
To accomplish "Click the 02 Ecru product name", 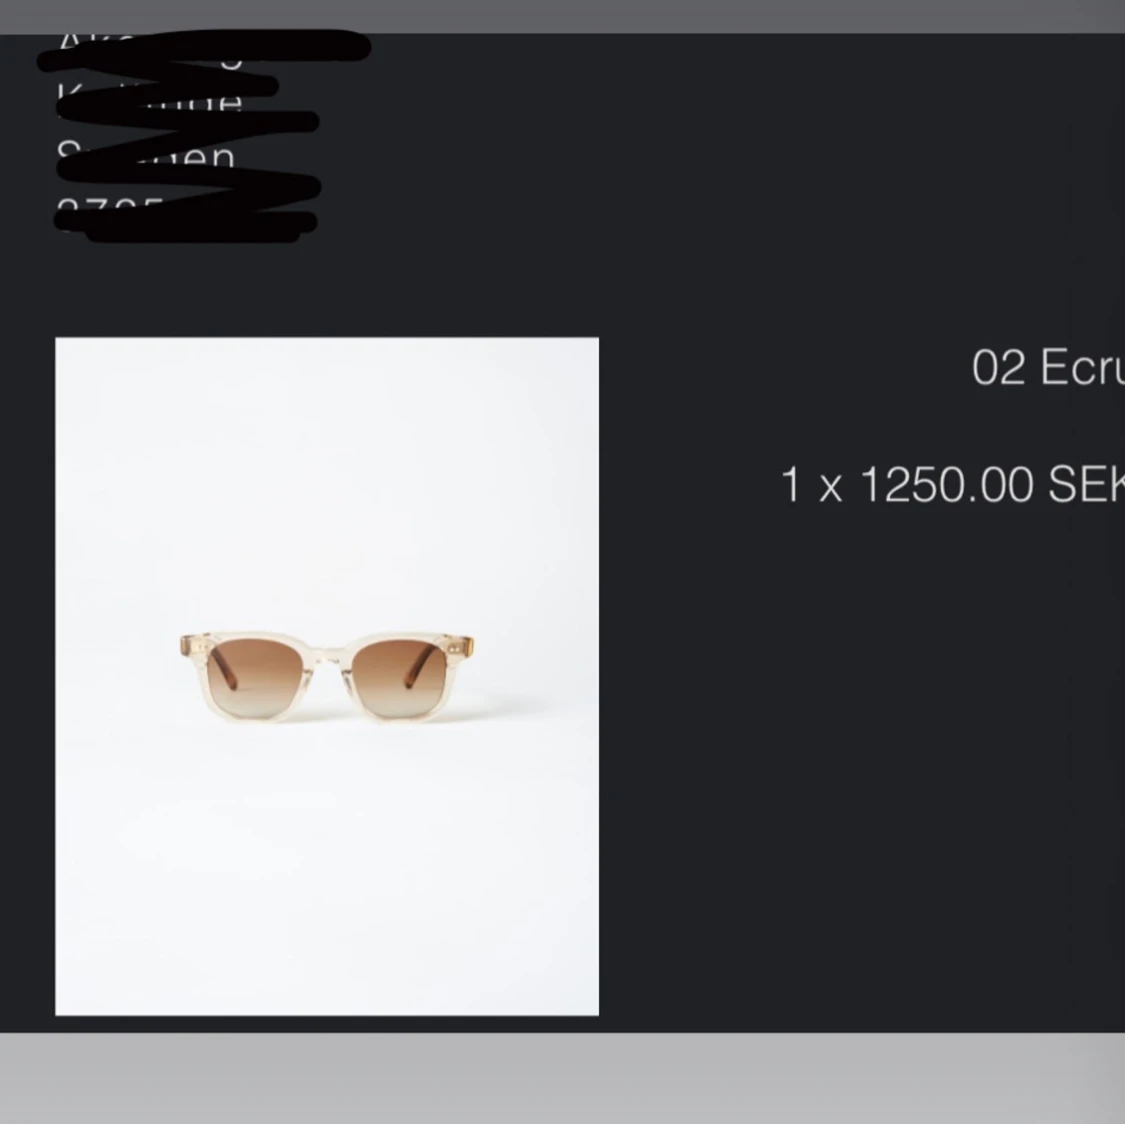I will 1048,367.
